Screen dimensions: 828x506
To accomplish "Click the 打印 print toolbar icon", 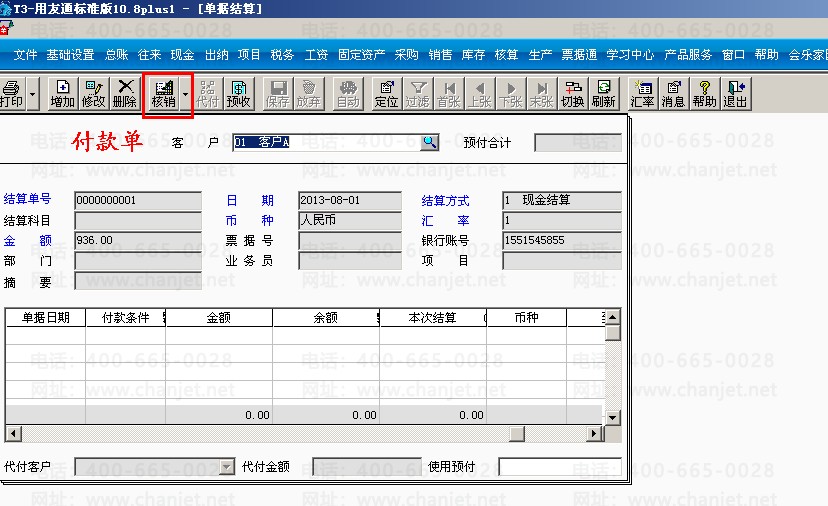I will pos(12,94).
